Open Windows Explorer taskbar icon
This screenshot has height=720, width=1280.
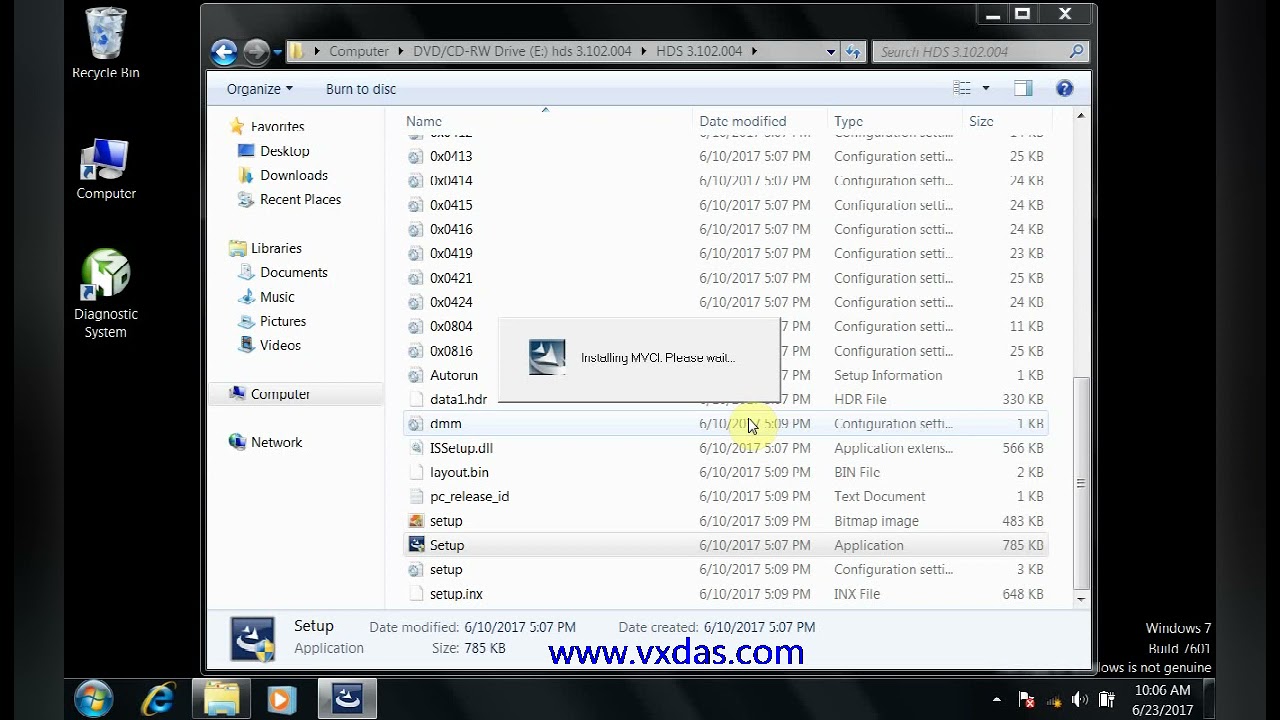tap(221, 698)
